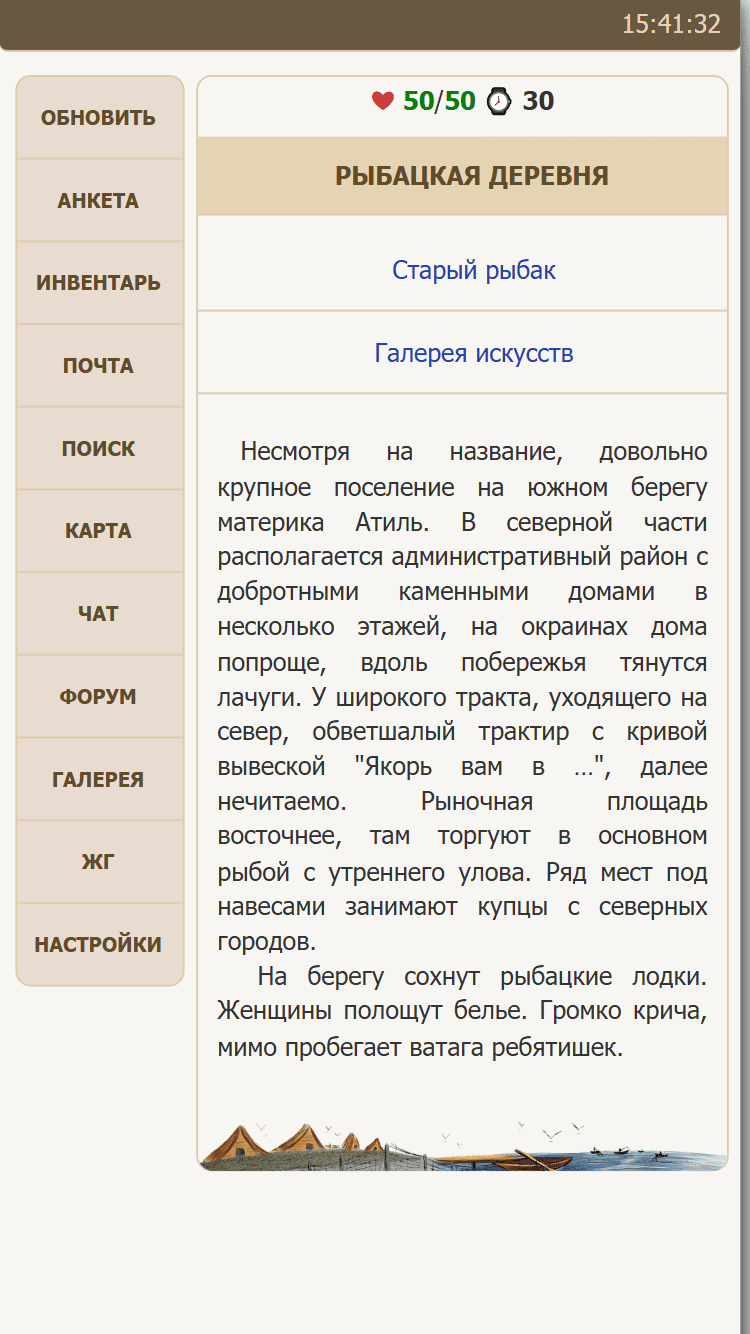Open НАСТРОЙКИ settings
Screen dimensions: 750x1334
point(99,945)
